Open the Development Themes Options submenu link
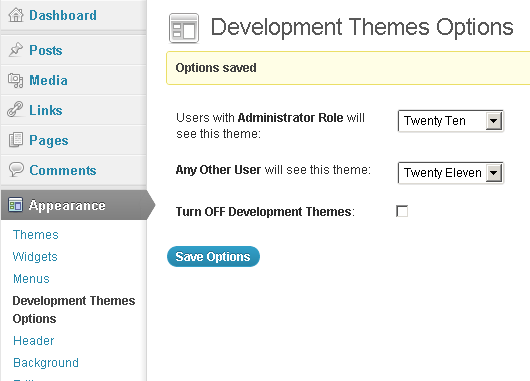This screenshot has width=530, height=381. tap(74, 309)
